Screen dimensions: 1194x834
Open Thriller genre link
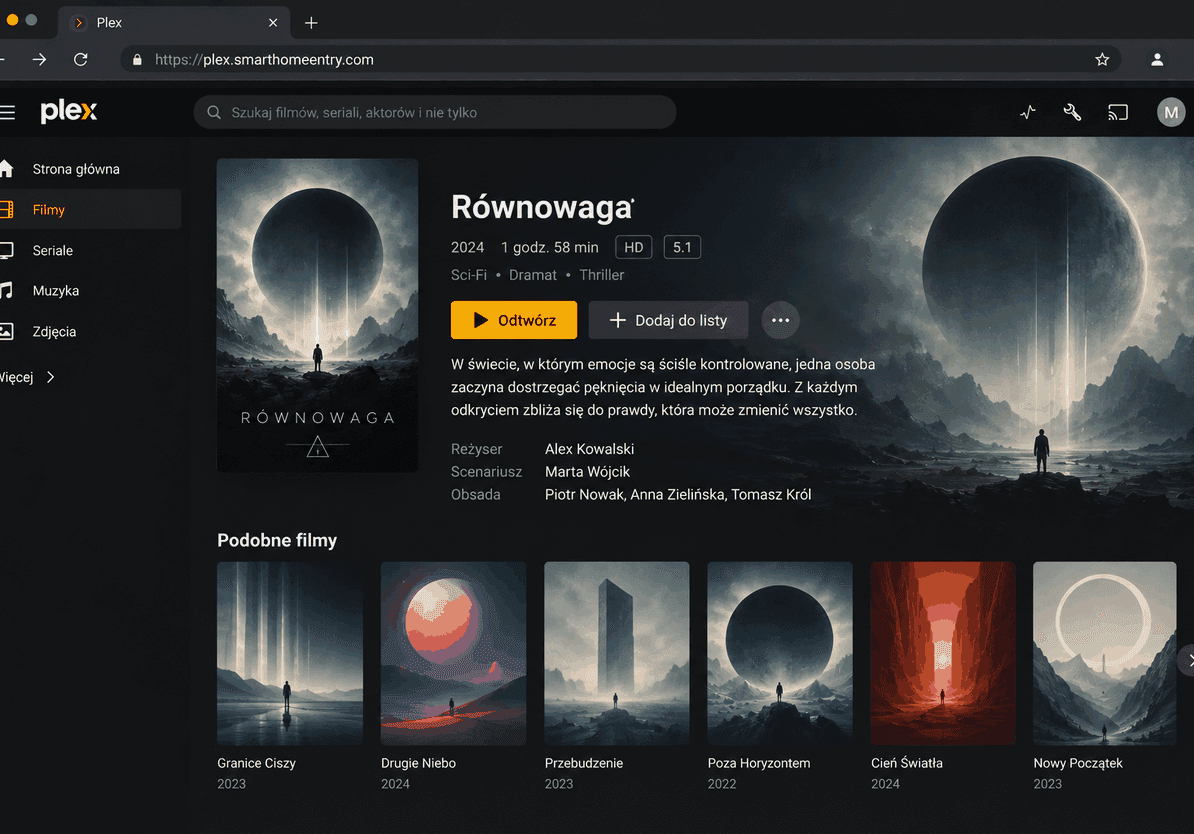602,275
